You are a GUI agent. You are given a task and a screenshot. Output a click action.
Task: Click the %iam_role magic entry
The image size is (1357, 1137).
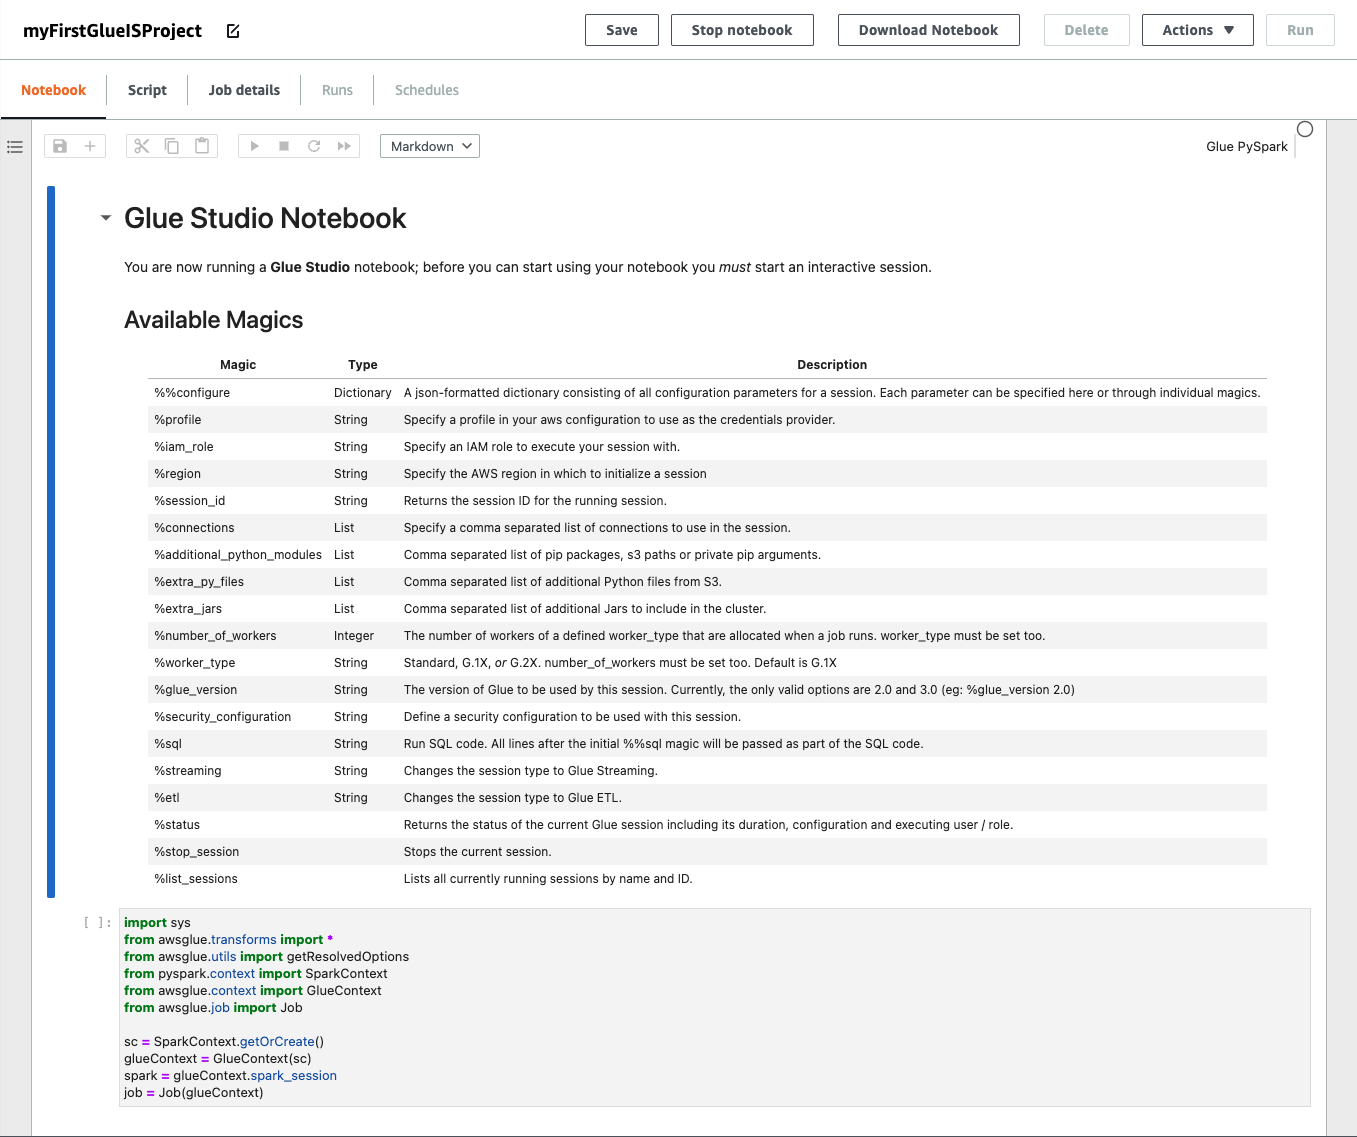[184, 447]
